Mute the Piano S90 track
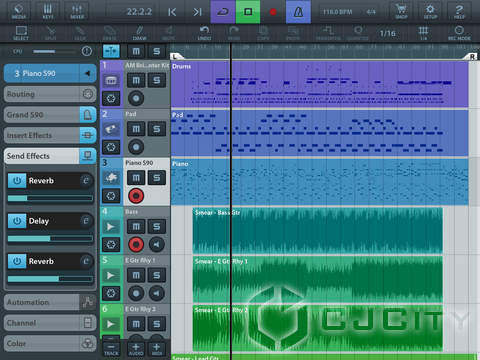 pyautogui.click(x=136, y=178)
